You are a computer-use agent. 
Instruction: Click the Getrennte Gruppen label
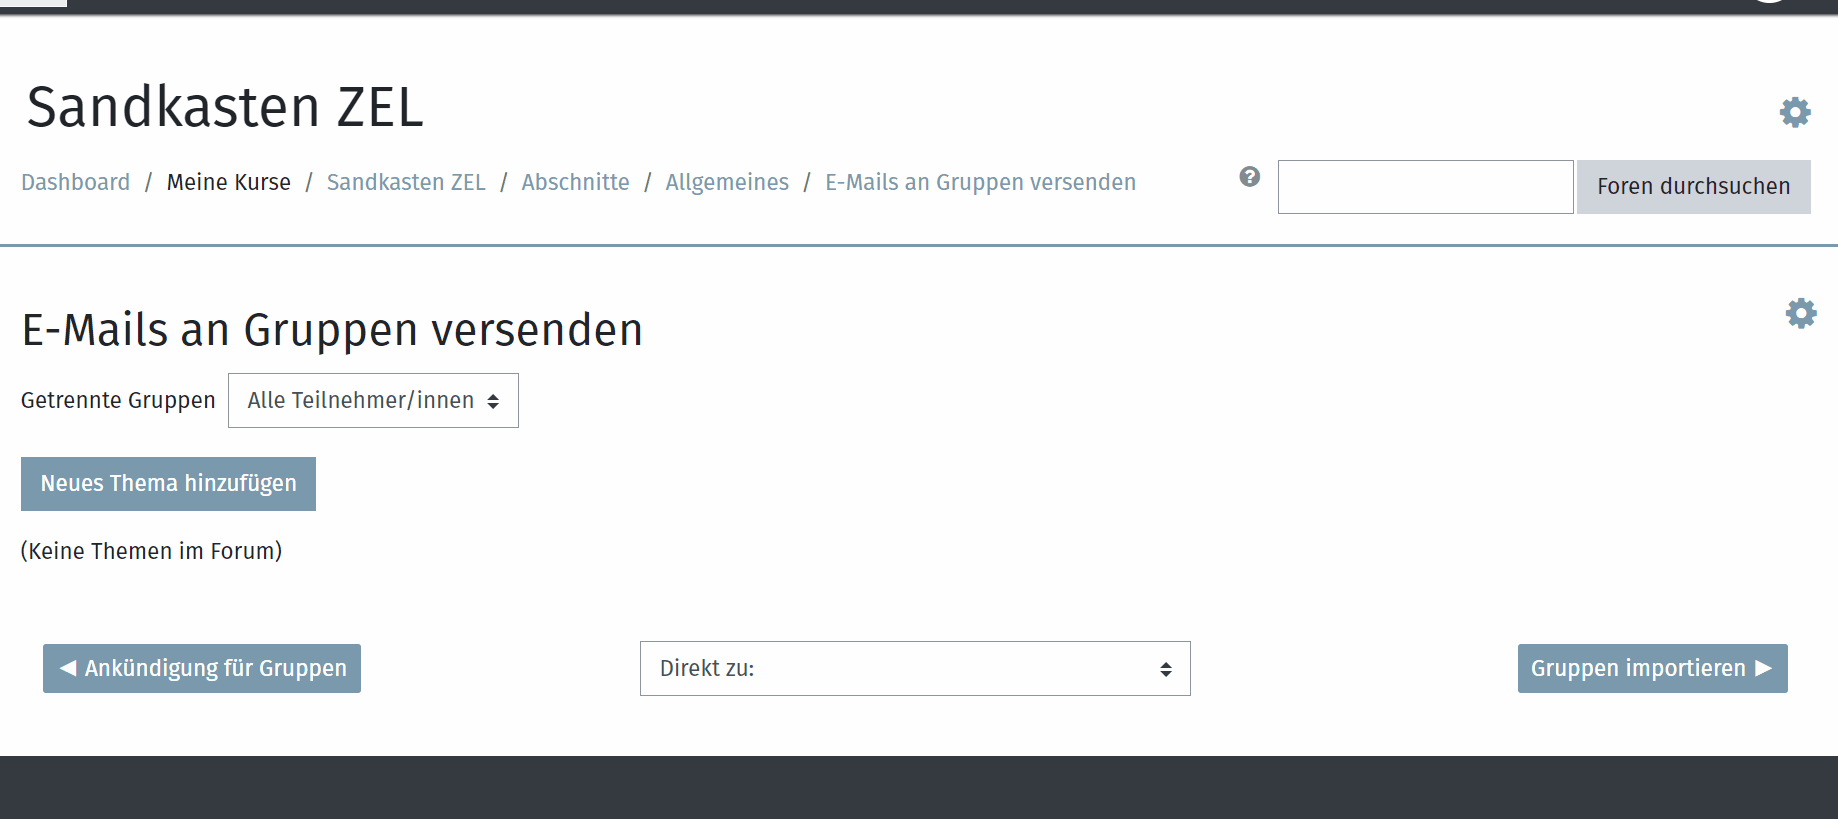[118, 400]
